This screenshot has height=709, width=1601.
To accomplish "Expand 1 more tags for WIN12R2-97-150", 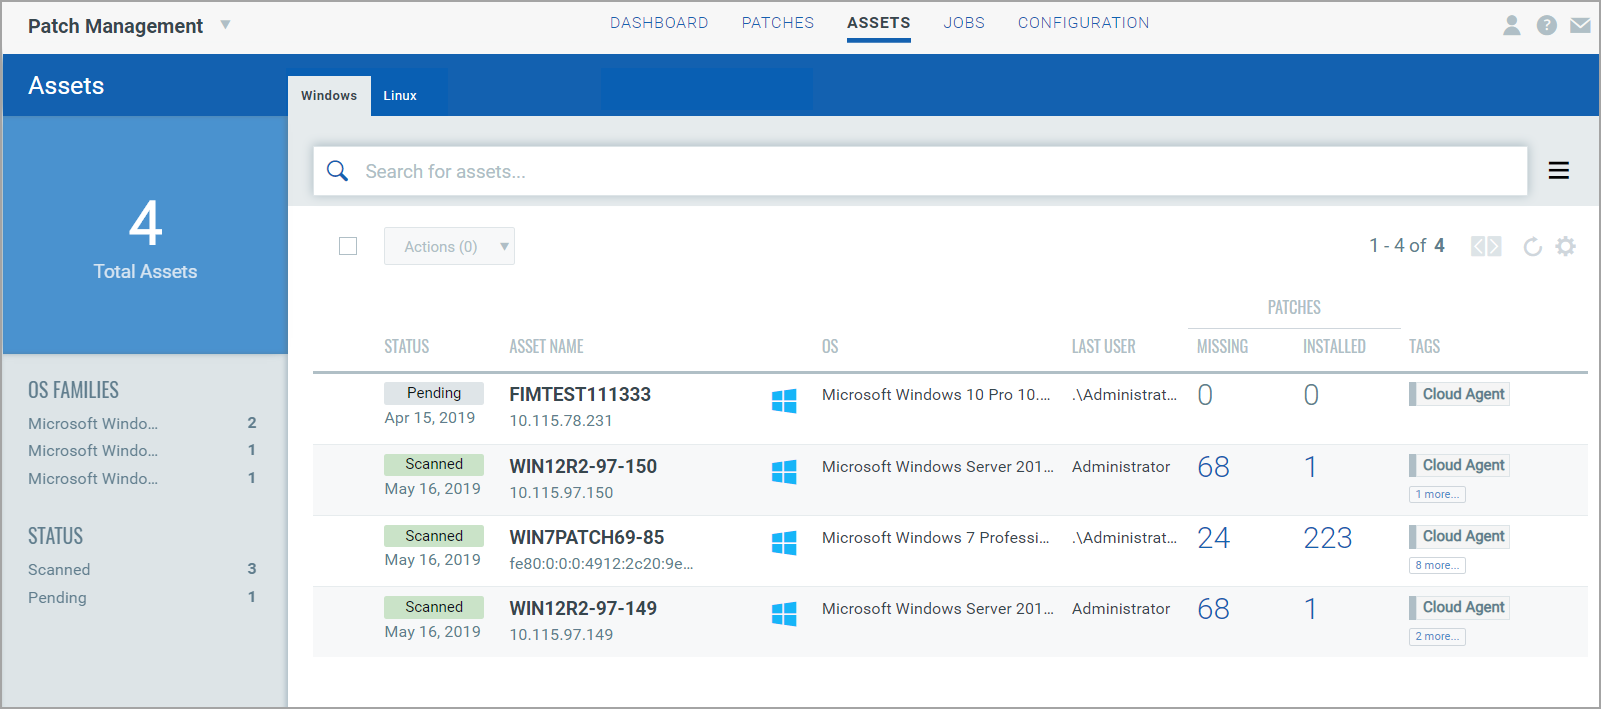I will point(1438,494).
